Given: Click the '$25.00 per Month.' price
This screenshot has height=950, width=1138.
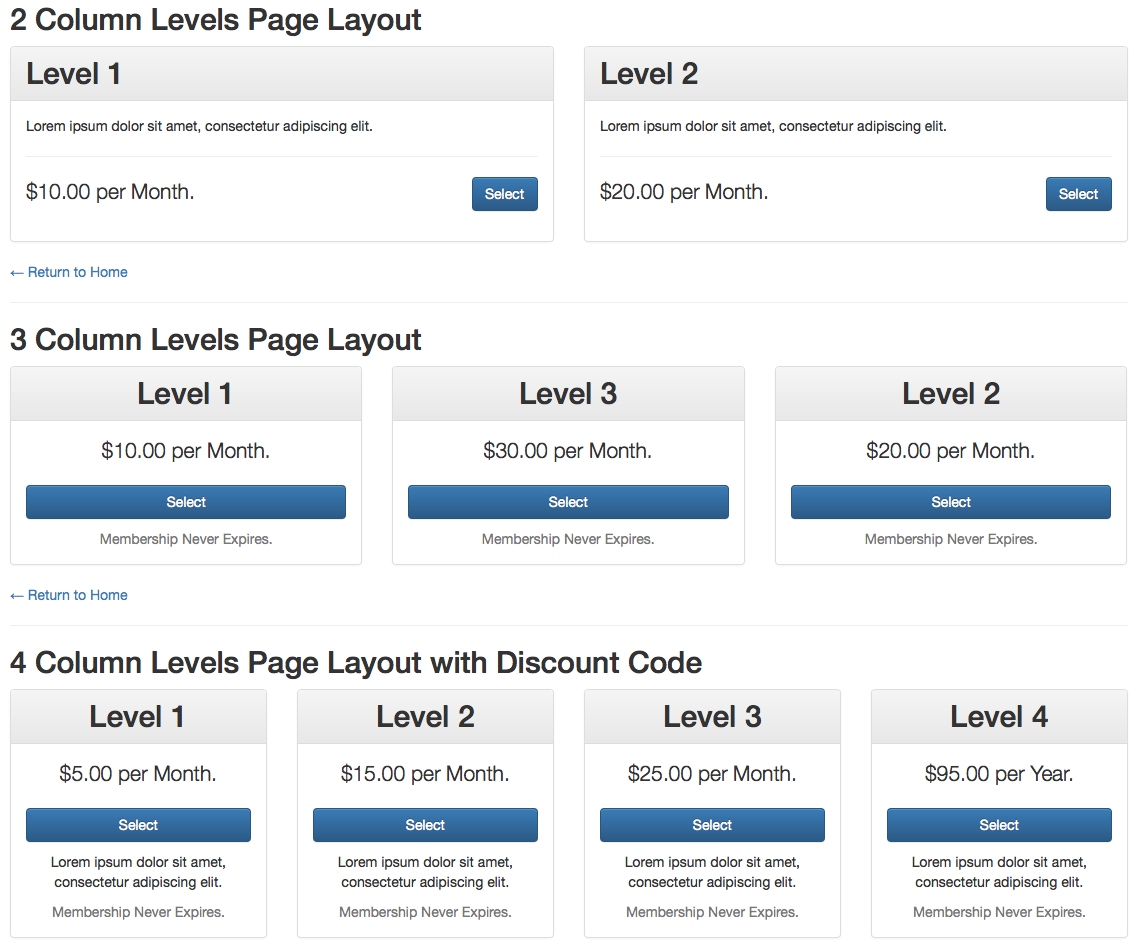Looking at the screenshot, I should [x=712, y=774].
